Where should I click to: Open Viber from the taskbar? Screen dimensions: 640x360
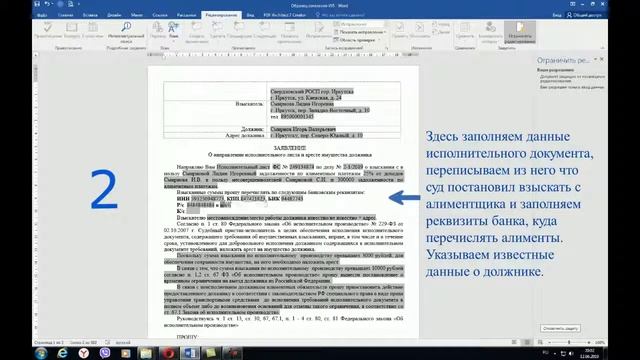(105, 353)
